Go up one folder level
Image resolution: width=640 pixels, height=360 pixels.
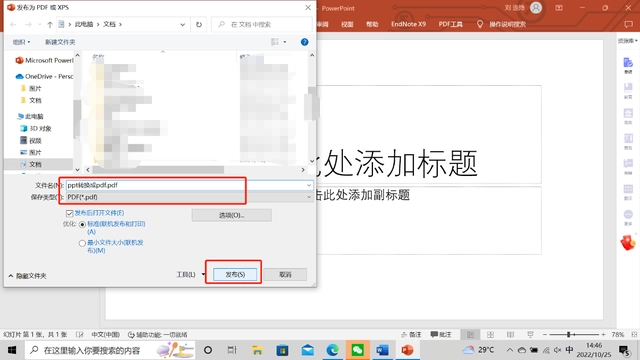(50, 24)
